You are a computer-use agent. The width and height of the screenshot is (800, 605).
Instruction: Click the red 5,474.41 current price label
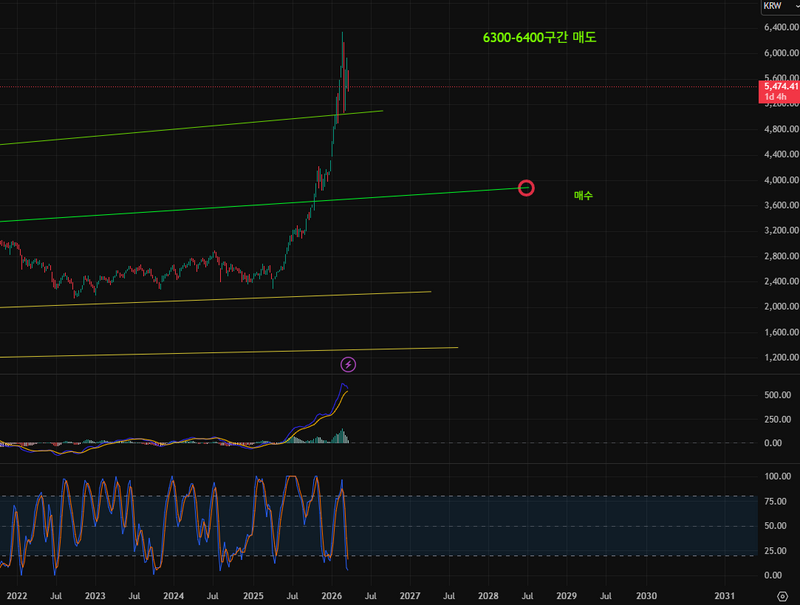780,87
